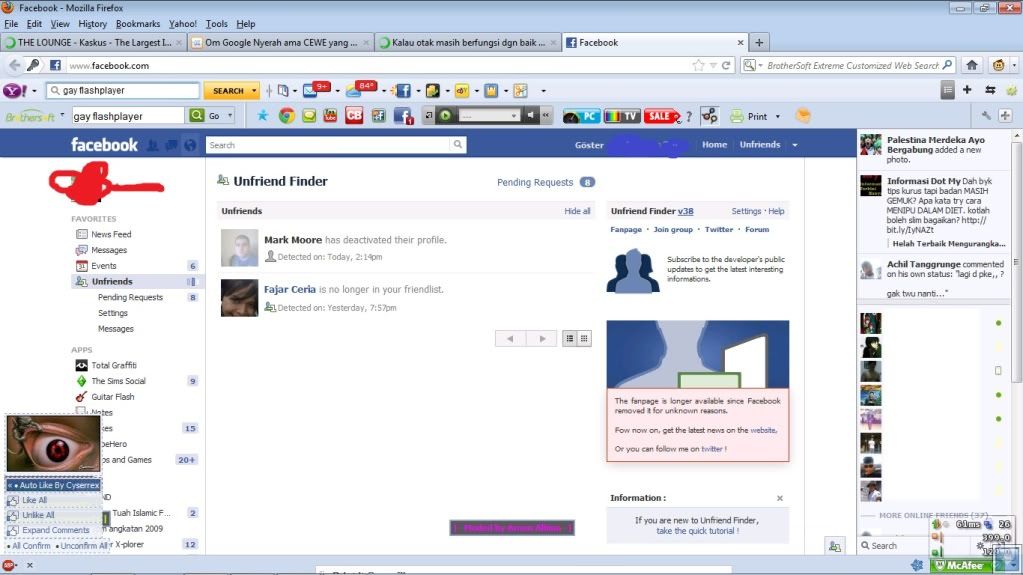
Task: Open The Sims Social app
Action: pyautogui.click(x=118, y=381)
